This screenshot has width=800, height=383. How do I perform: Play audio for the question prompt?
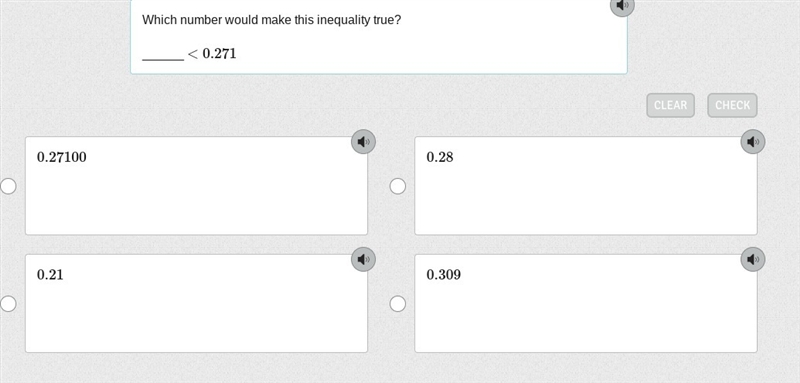pyautogui.click(x=622, y=5)
